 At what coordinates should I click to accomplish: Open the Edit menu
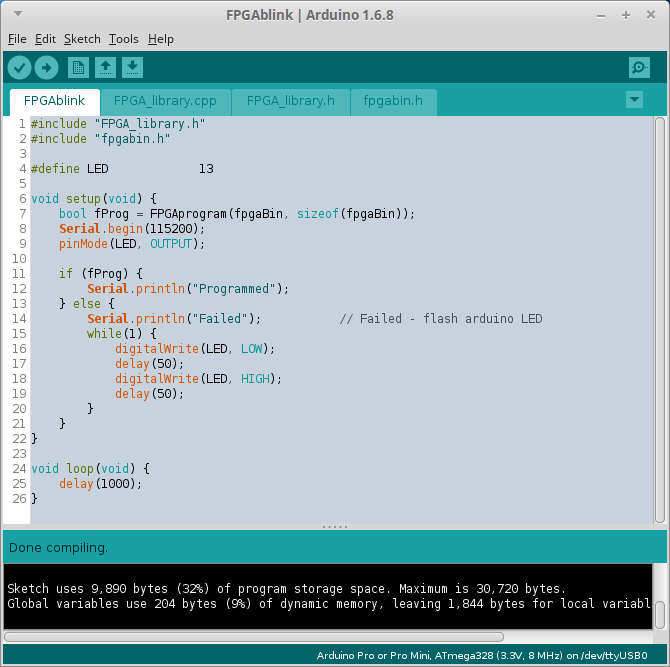click(x=45, y=39)
